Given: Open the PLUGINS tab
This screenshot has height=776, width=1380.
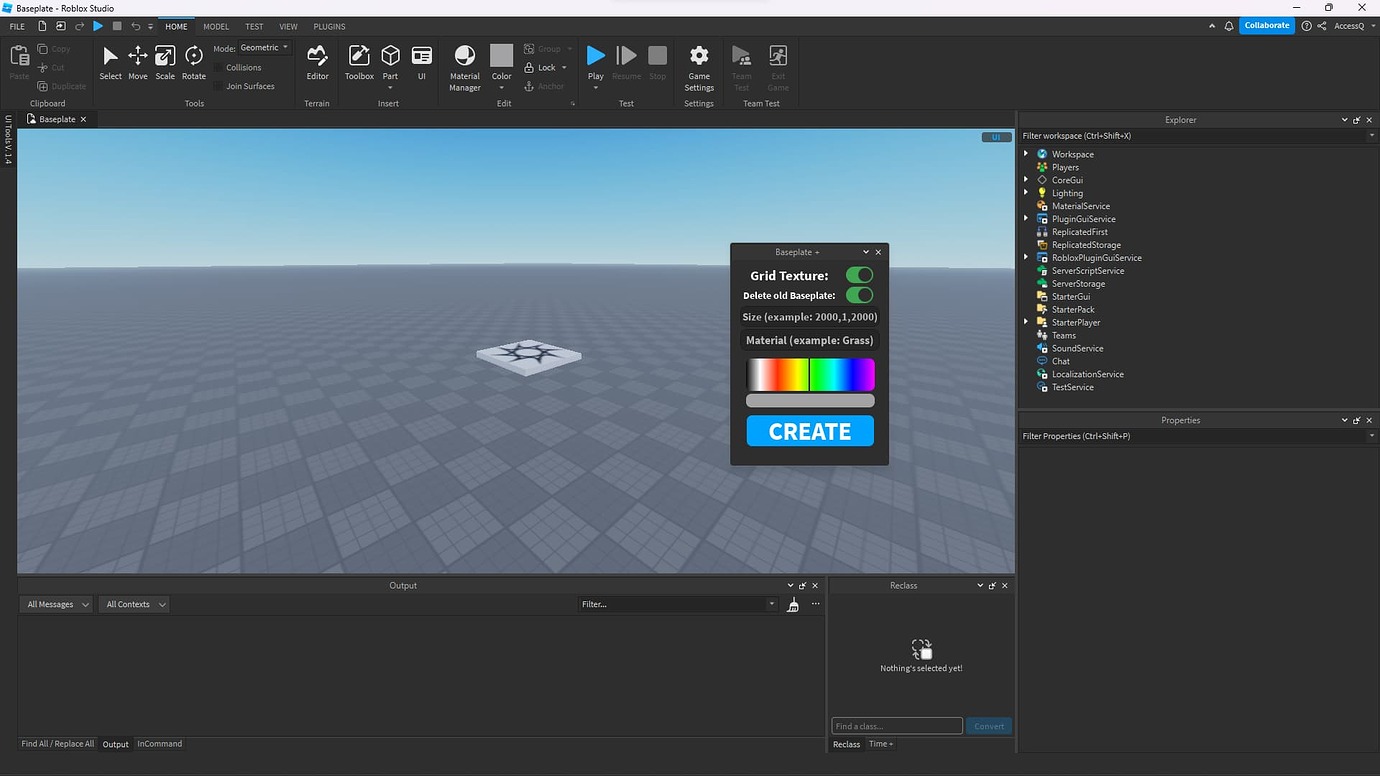Looking at the screenshot, I should click(x=329, y=26).
